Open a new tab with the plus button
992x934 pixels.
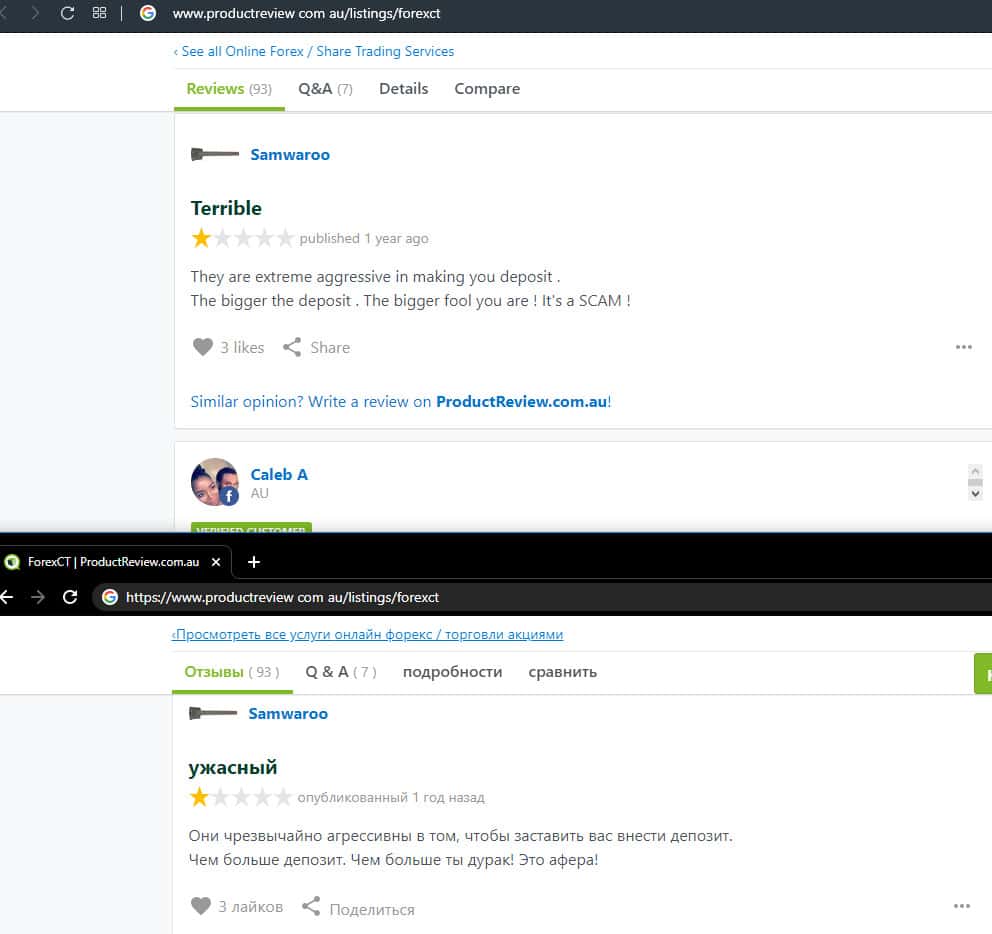click(254, 562)
